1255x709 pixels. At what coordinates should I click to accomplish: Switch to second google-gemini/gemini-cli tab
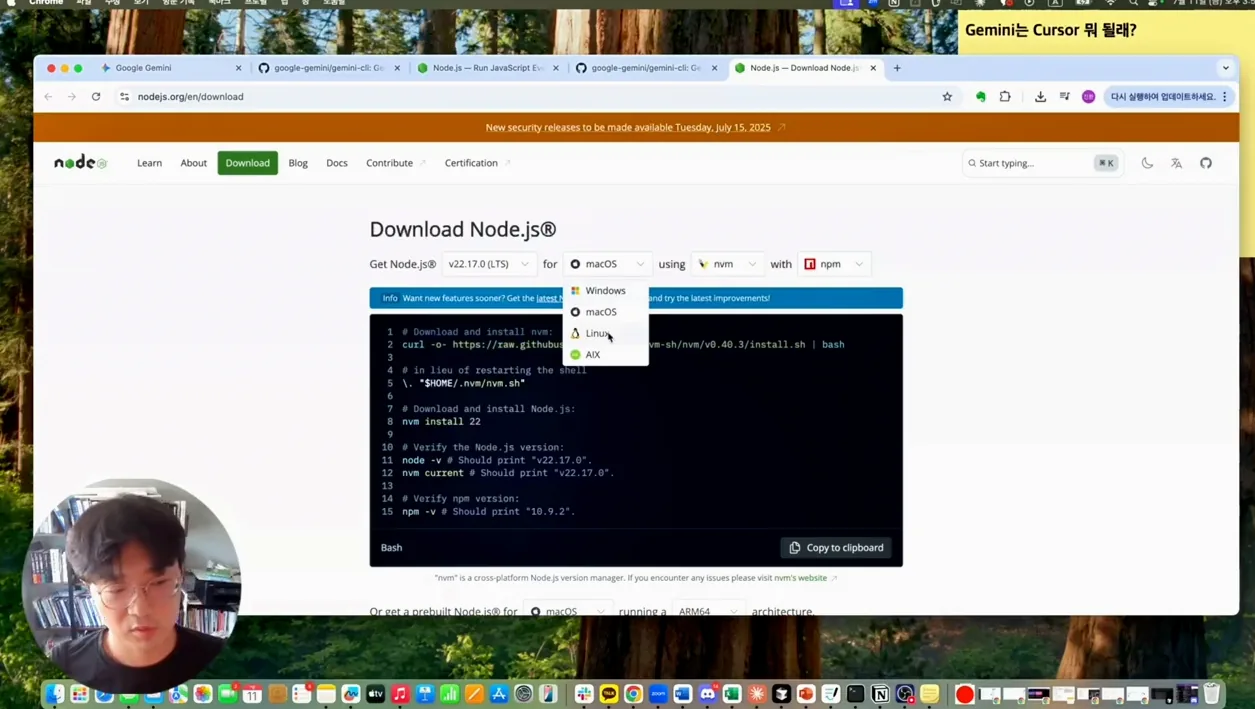click(646, 68)
